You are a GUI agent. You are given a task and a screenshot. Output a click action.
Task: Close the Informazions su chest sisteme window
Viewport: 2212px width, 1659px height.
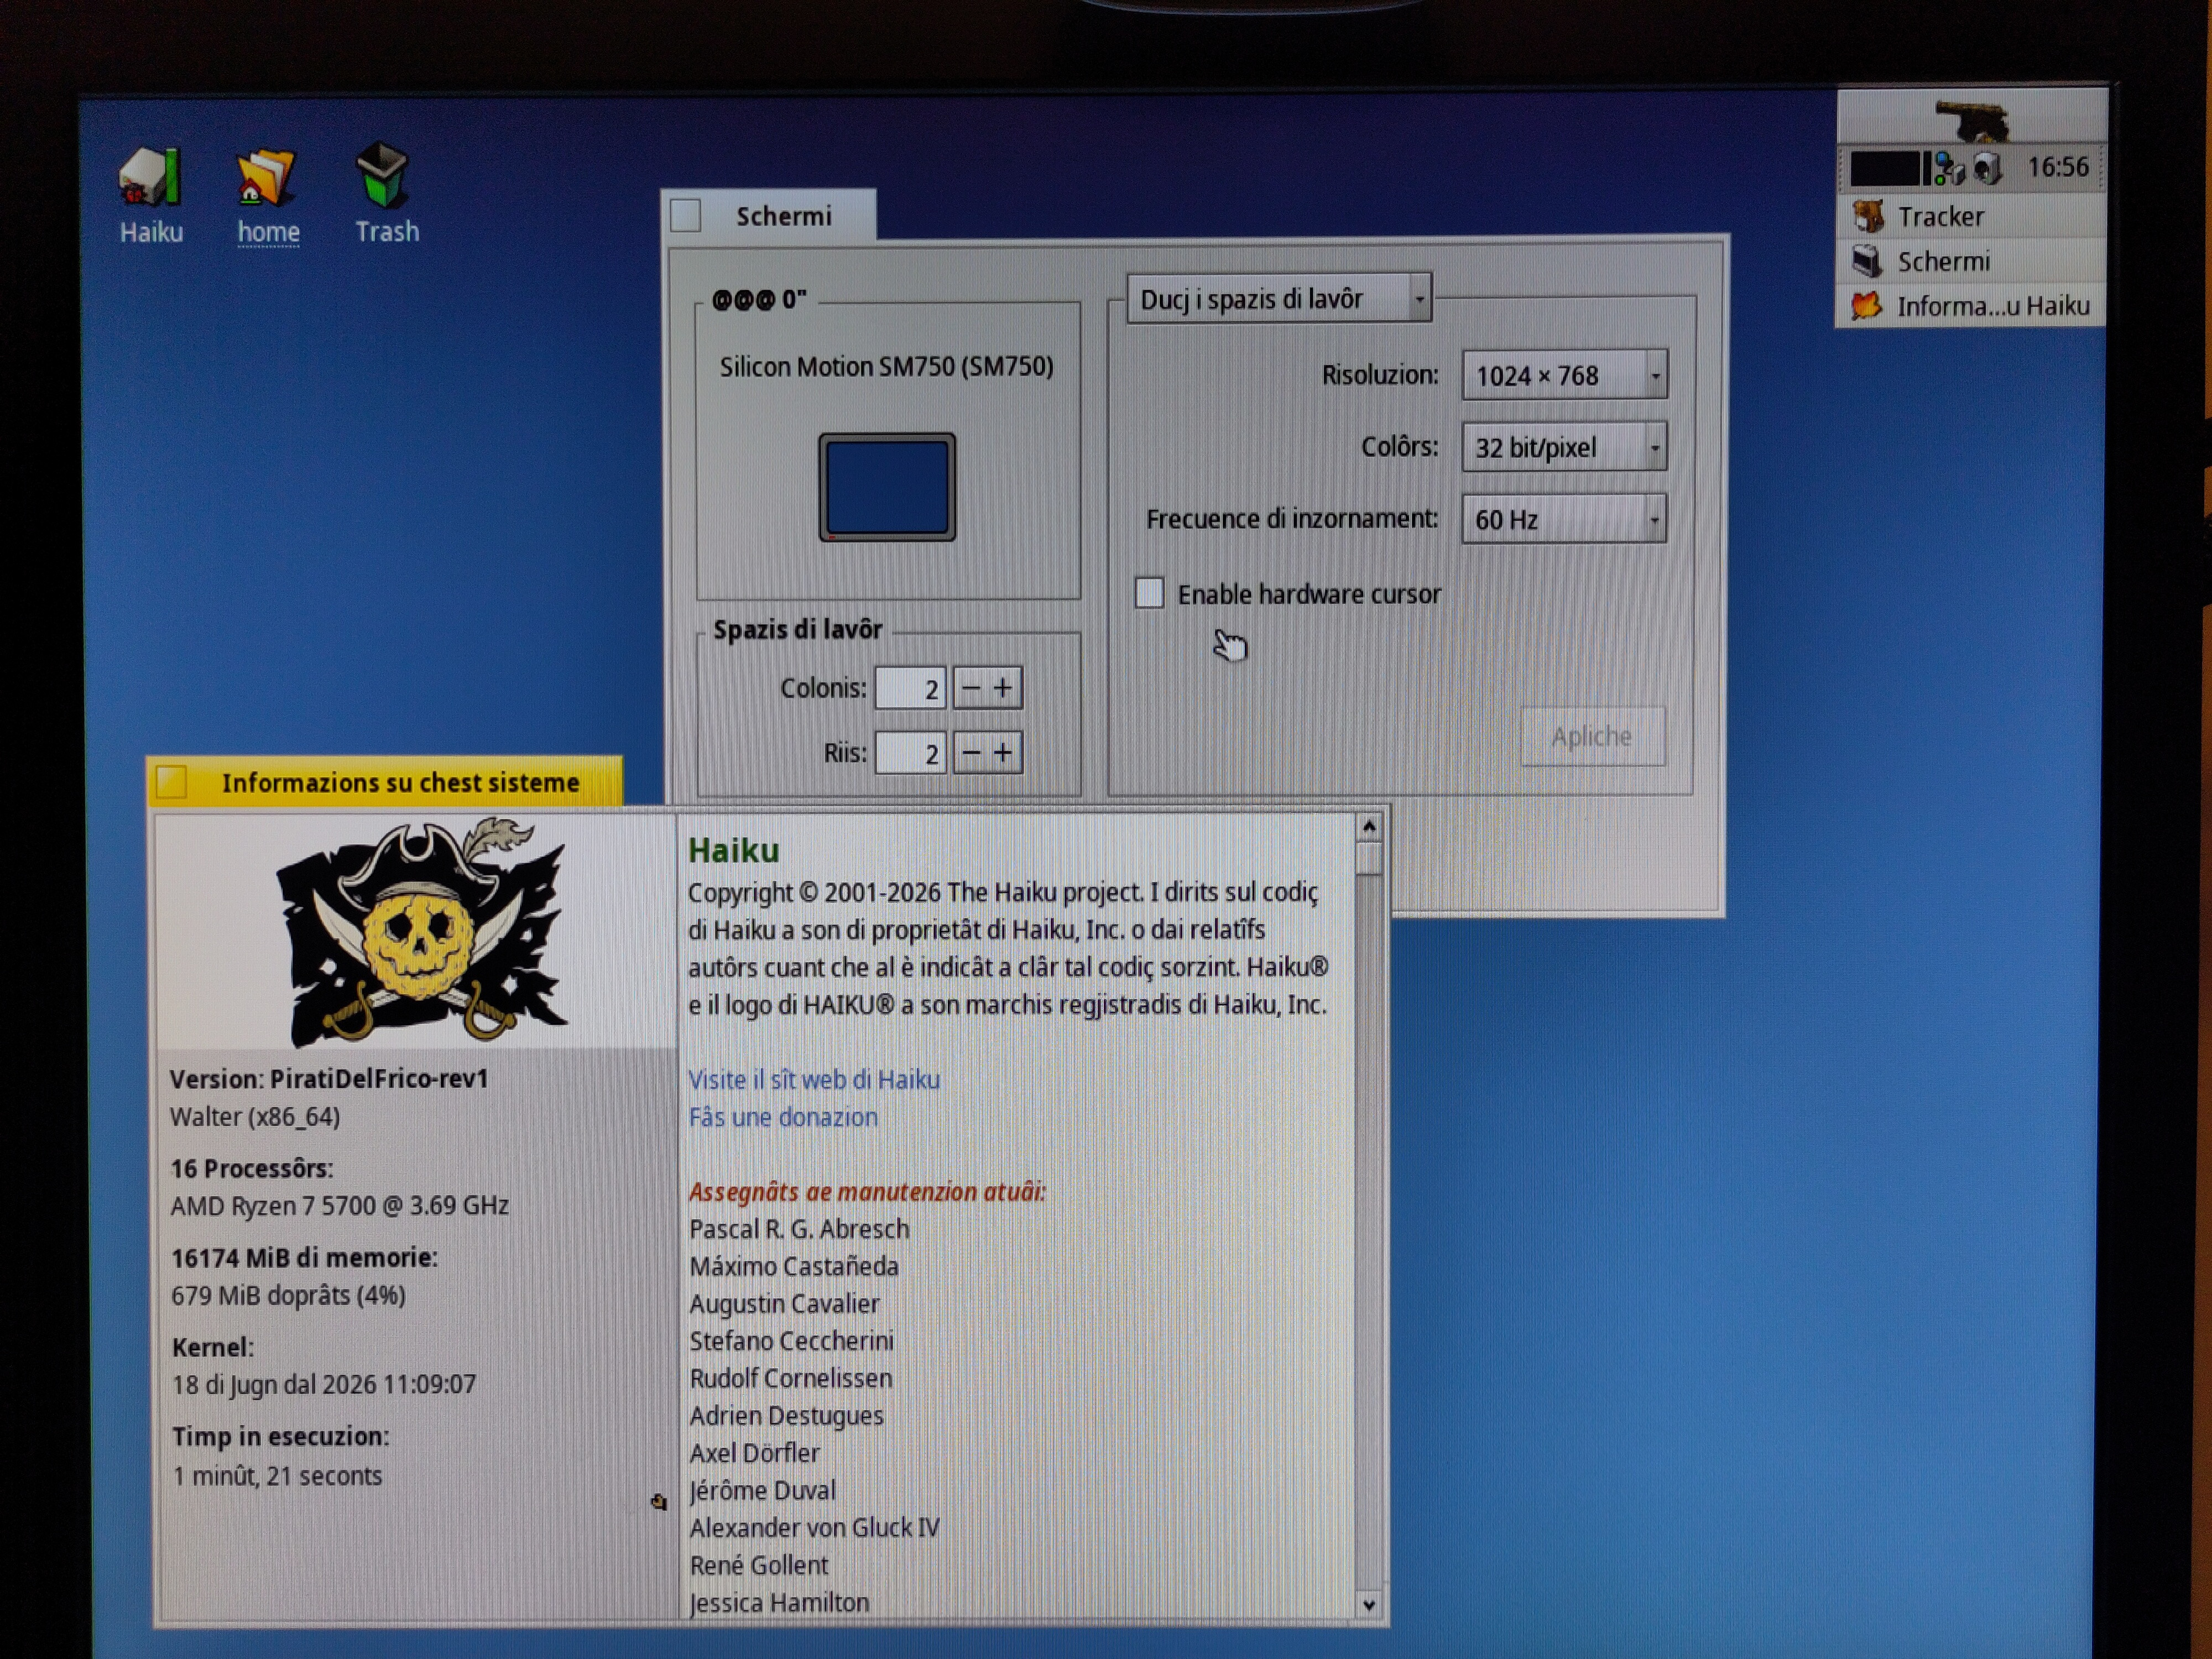(x=172, y=782)
